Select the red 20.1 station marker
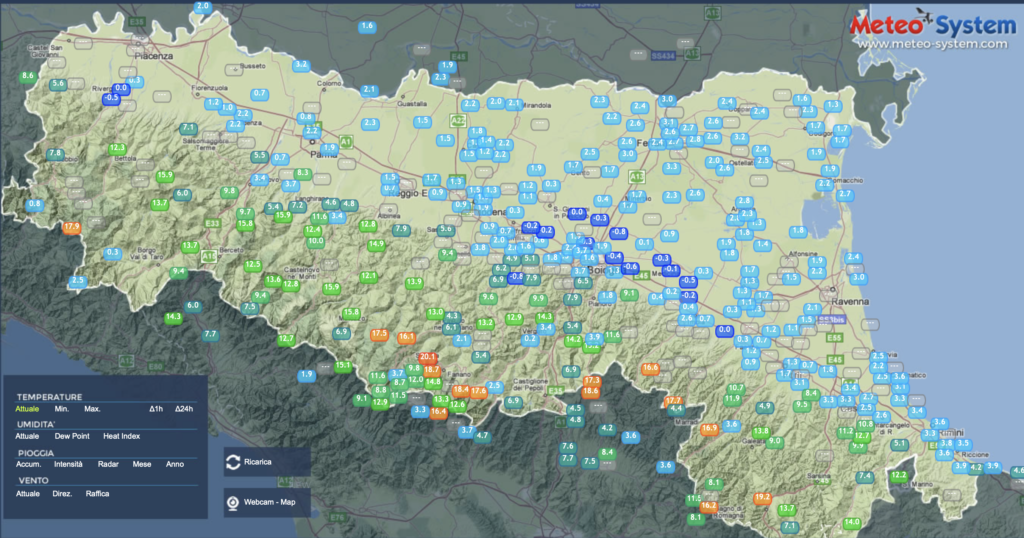Image resolution: width=1024 pixels, height=538 pixels. (x=428, y=357)
